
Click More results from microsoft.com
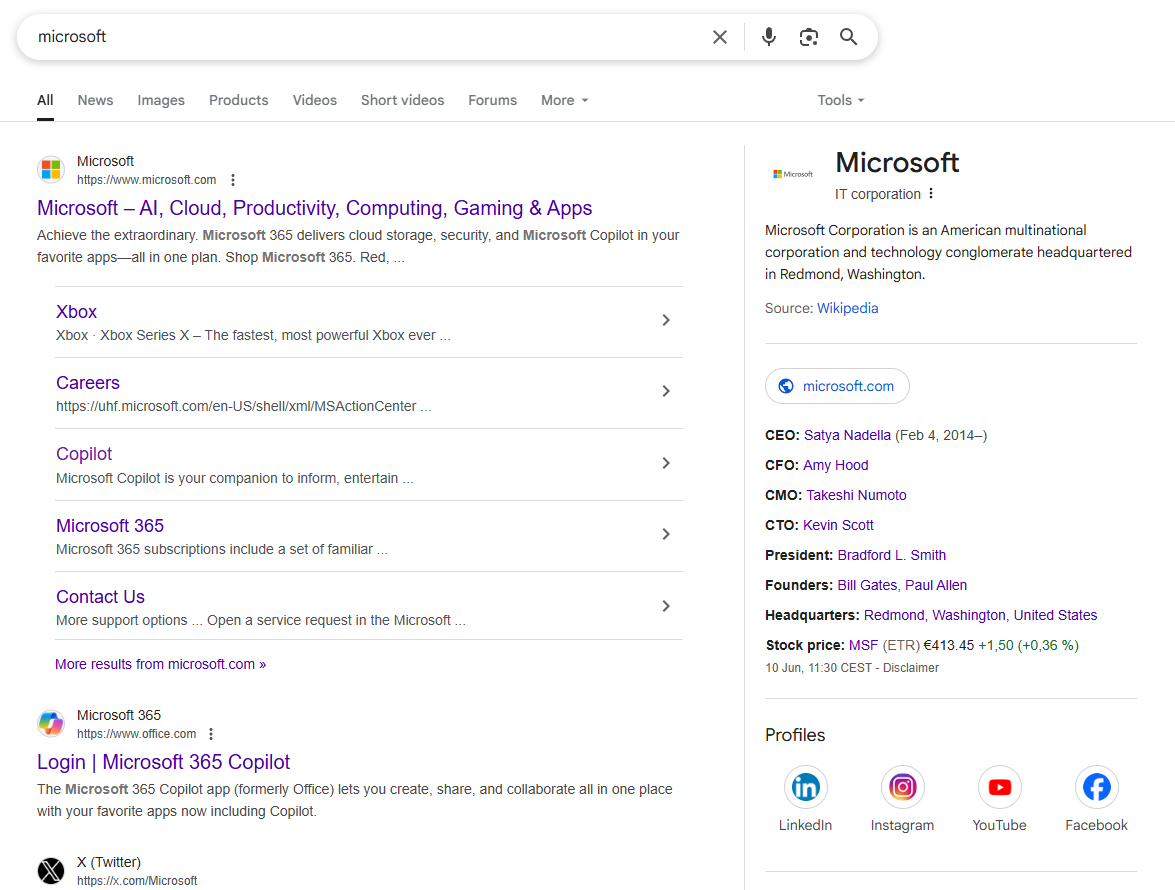click(x=160, y=664)
